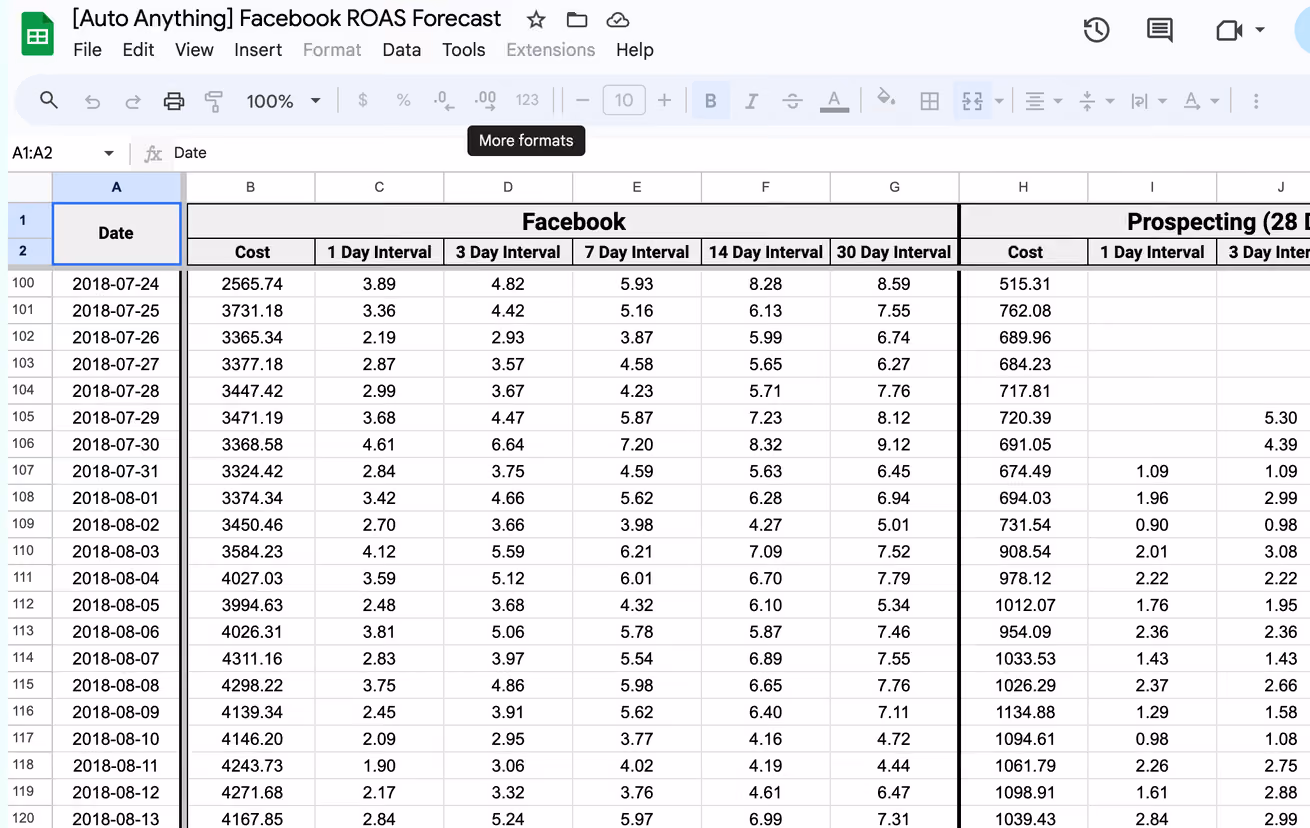View cloud save status icon
Screen dimensions: 1310x828
point(618,19)
